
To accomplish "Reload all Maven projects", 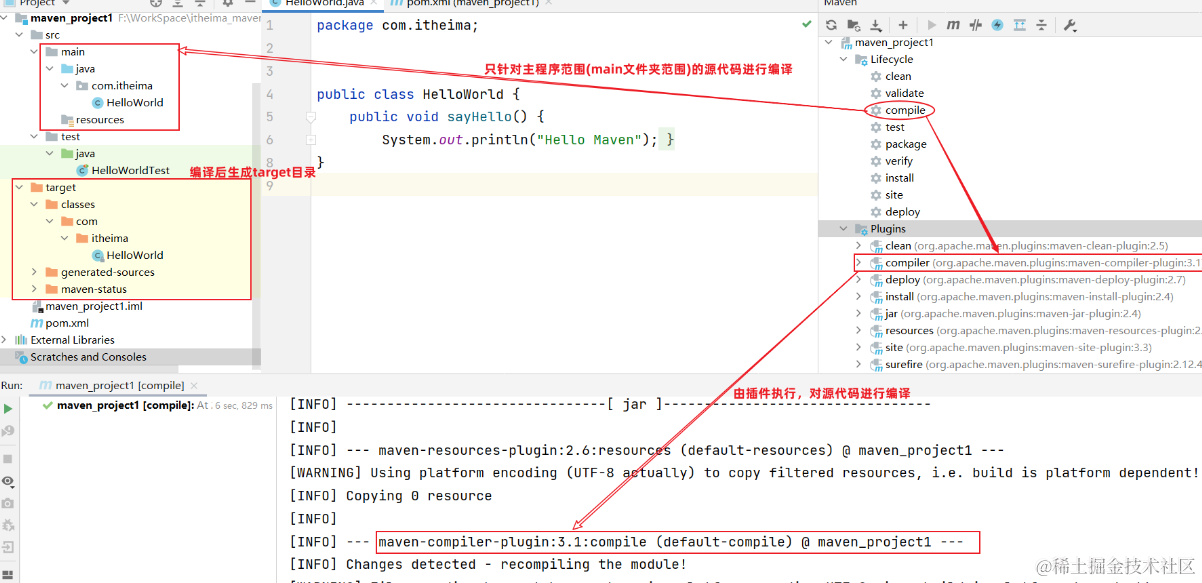I will pyautogui.click(x=829, y=25).
